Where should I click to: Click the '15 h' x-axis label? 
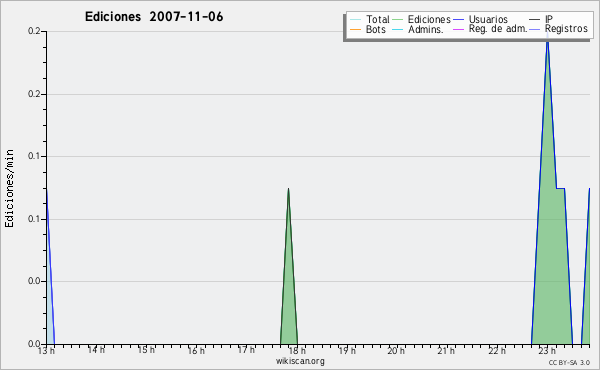(x=146, y=350)
